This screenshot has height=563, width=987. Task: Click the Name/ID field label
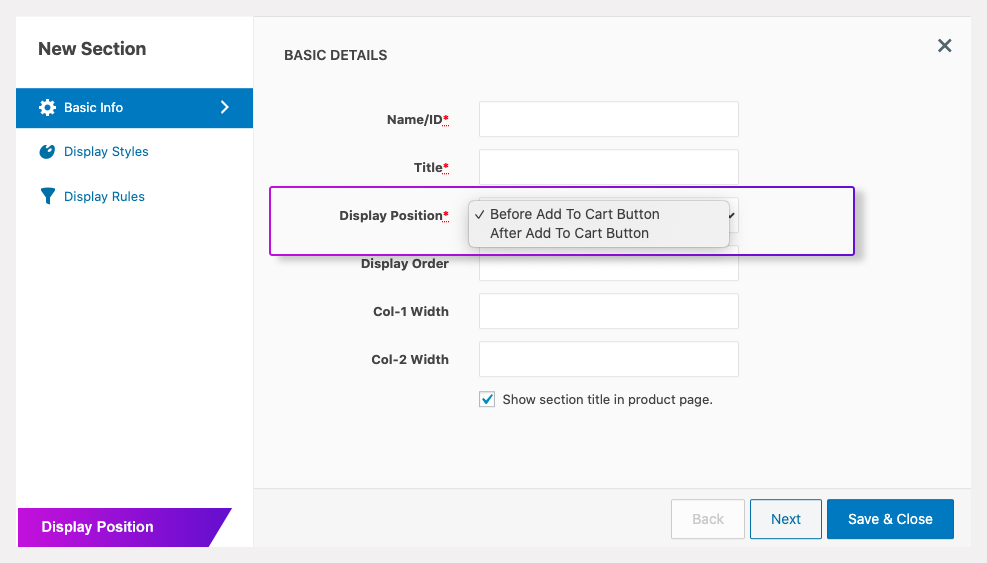pyautogui.click(x=417, y=120)
